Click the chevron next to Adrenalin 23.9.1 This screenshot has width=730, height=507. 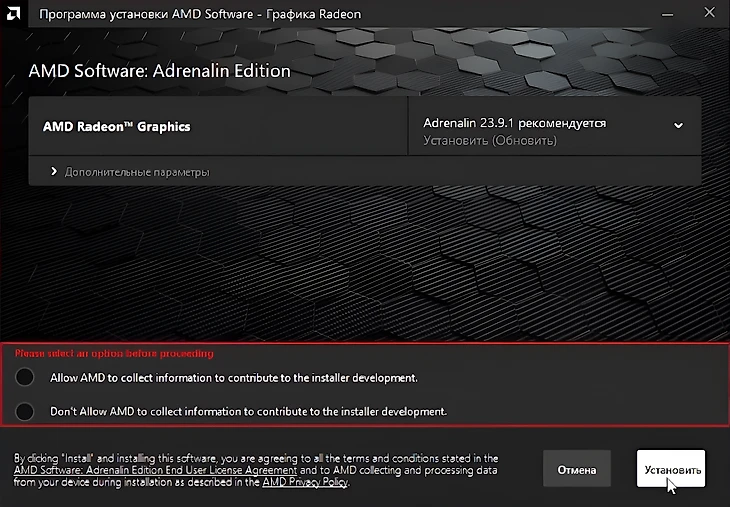tap(678, 126)
